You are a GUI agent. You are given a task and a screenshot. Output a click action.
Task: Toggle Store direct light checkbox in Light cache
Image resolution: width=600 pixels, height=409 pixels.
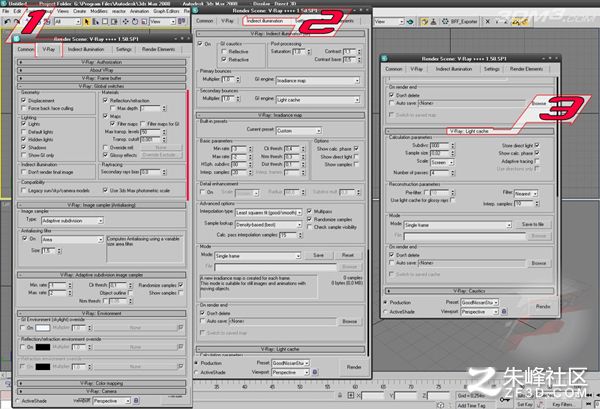(537, 145)
